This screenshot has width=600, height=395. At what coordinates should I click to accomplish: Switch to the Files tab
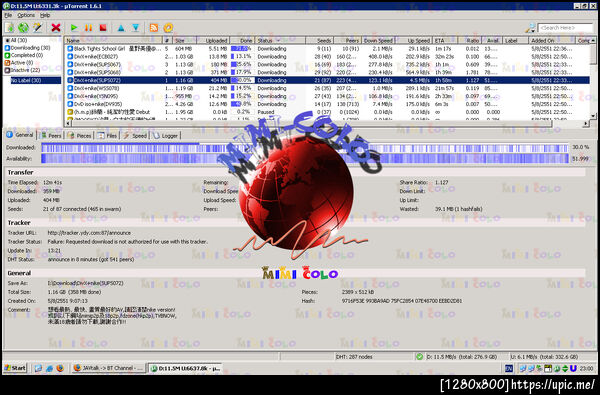tap(108, 135)
